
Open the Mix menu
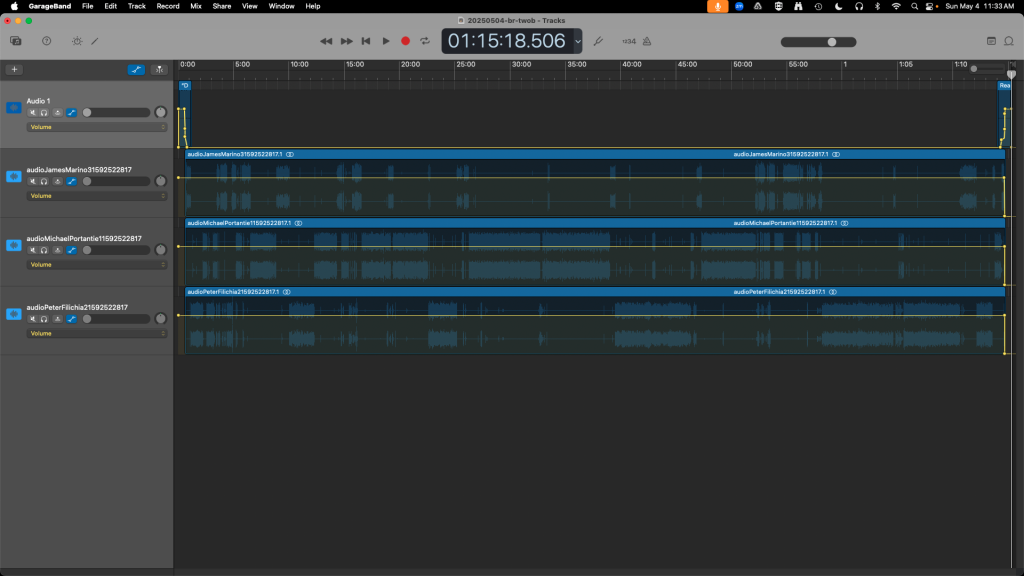(x=196, y=6)
